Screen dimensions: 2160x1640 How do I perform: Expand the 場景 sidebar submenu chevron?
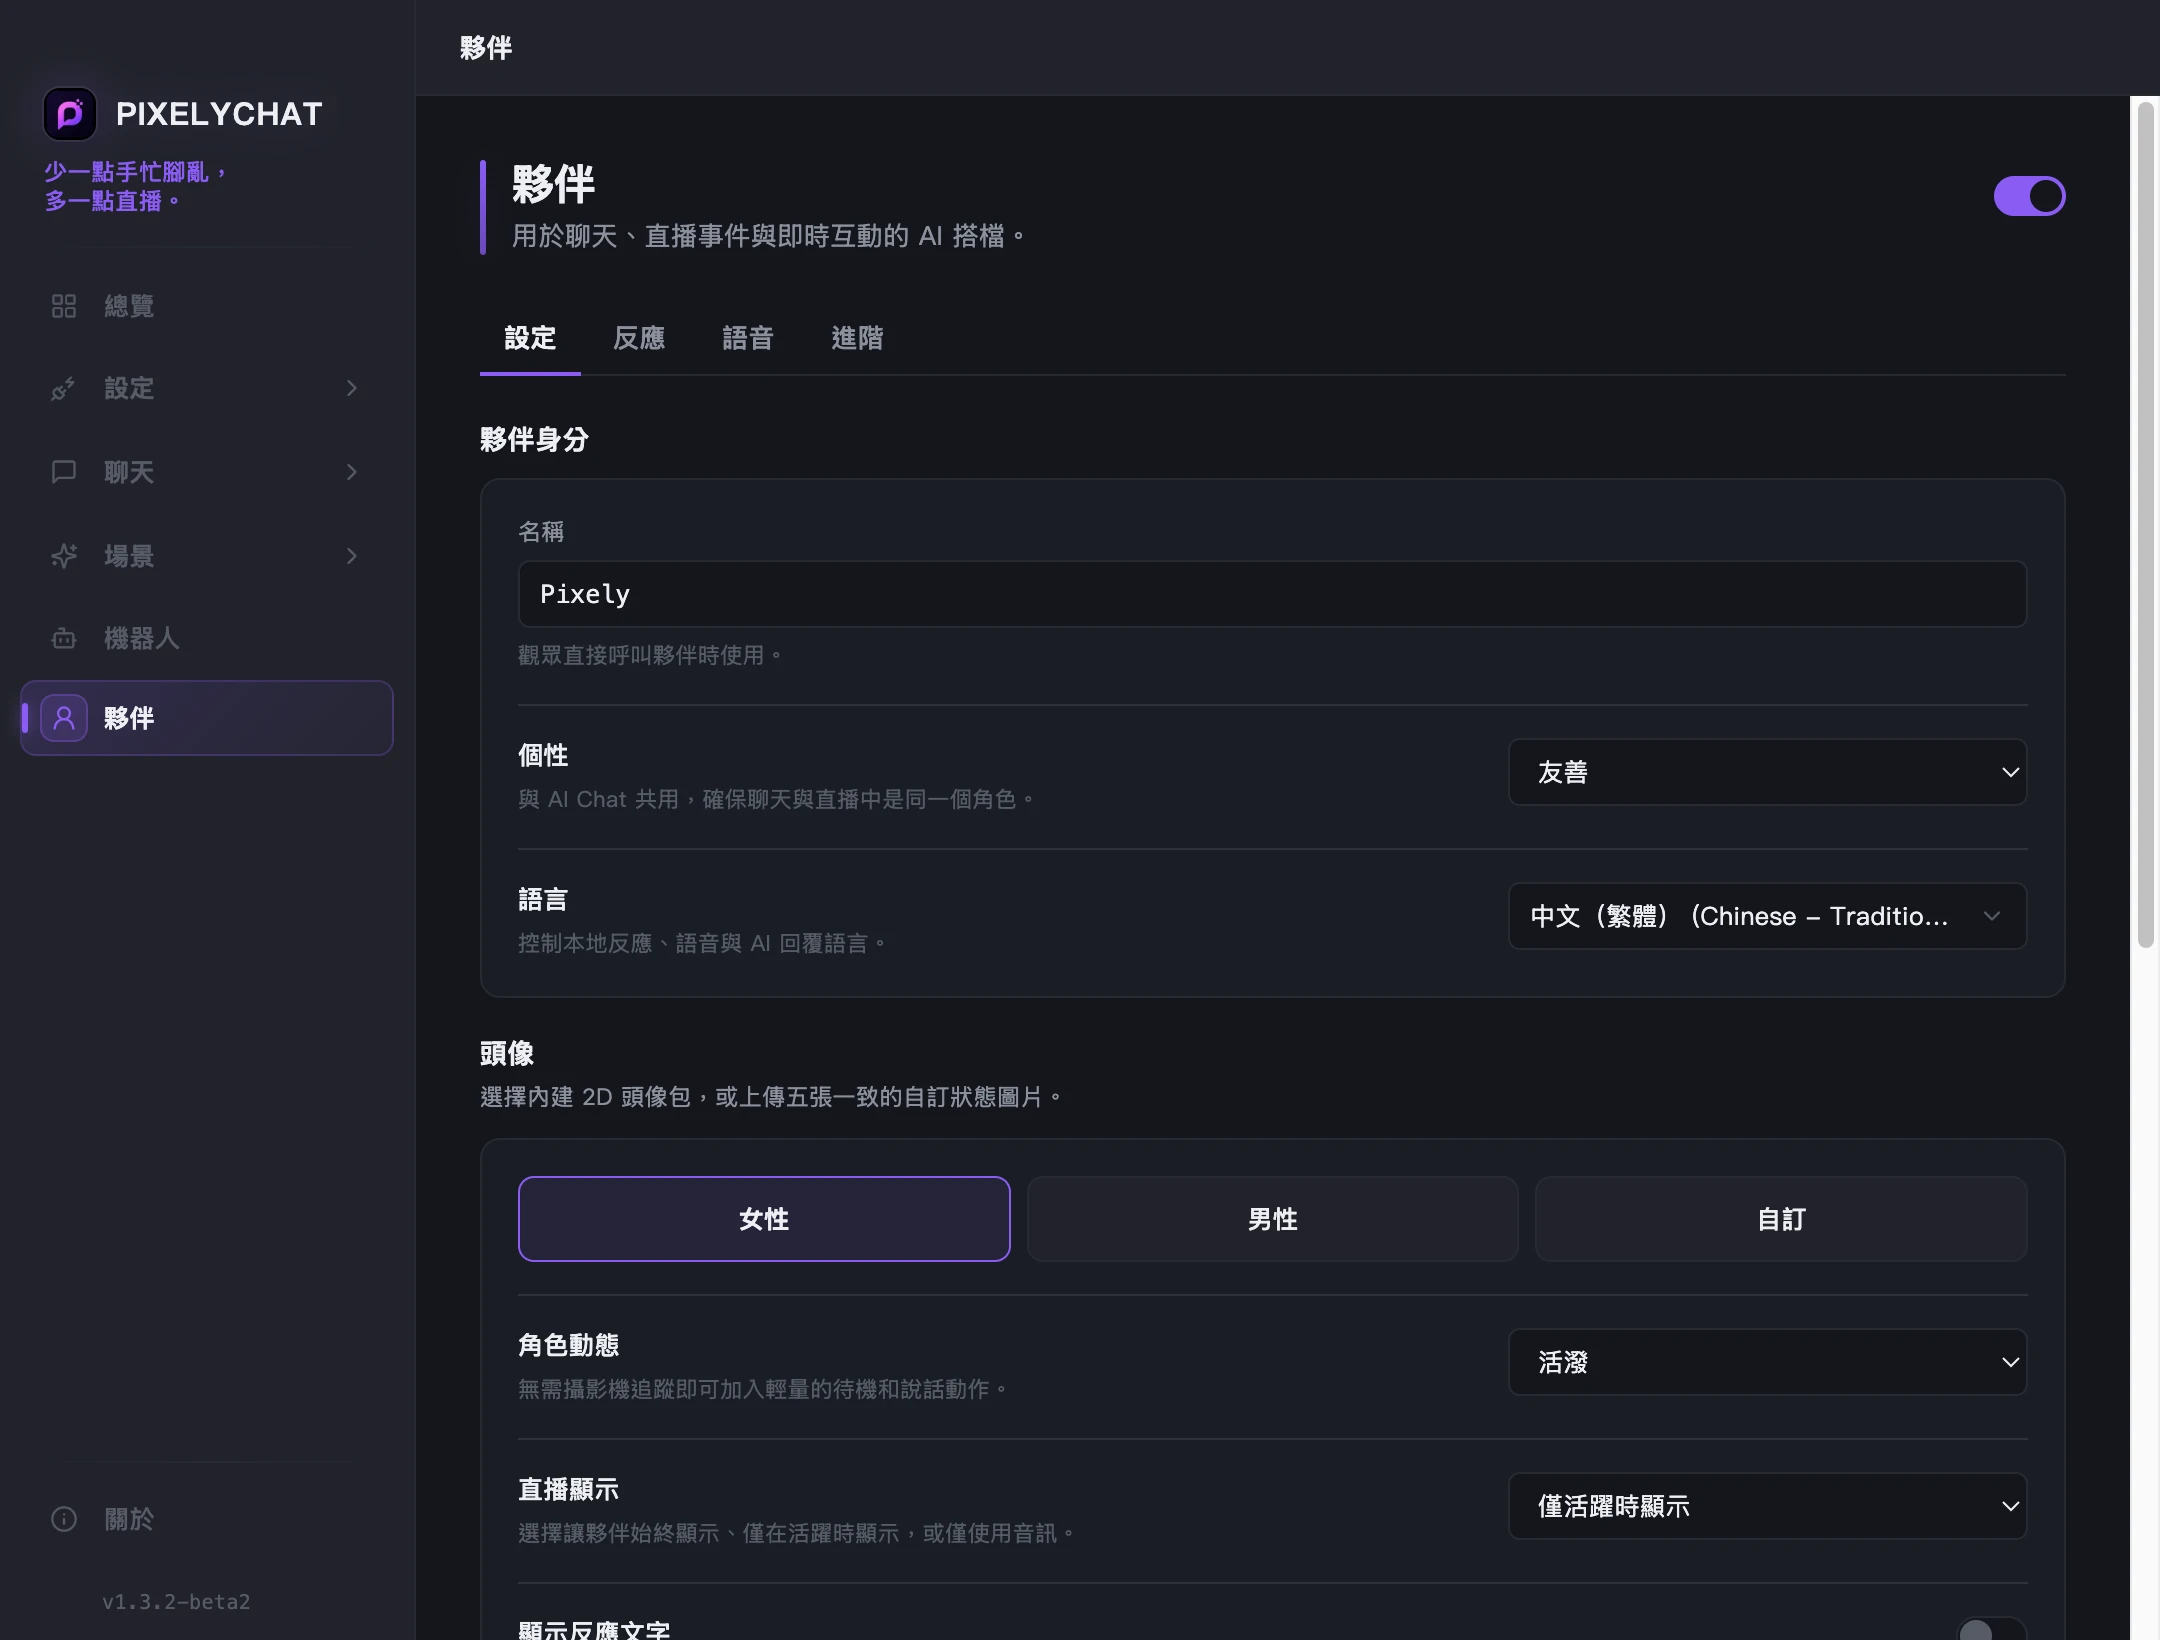[x=351, y=556]
